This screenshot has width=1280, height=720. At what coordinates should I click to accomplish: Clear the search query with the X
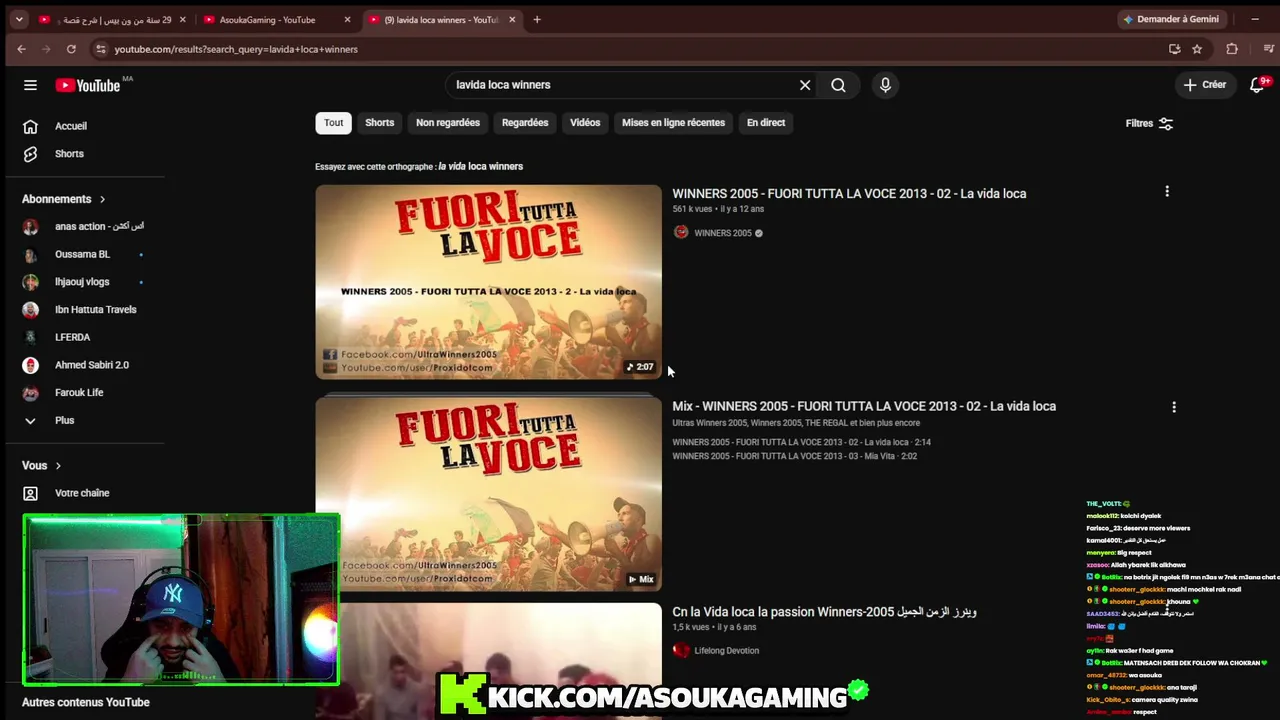click(805, 85)
